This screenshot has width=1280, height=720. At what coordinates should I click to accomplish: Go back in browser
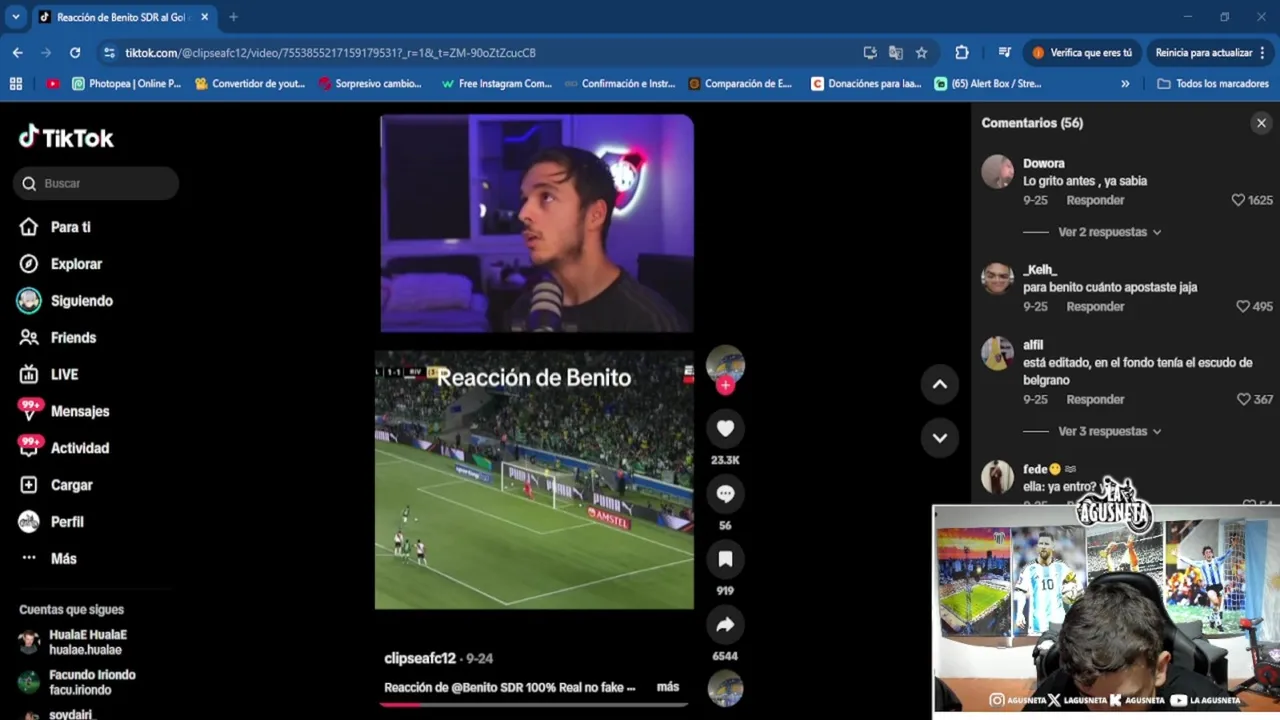(17, 52)
